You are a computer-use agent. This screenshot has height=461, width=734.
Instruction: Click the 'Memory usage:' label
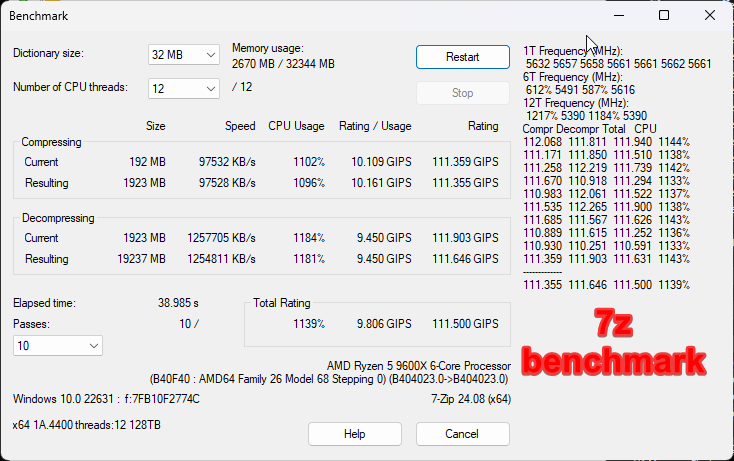point(268,48)
